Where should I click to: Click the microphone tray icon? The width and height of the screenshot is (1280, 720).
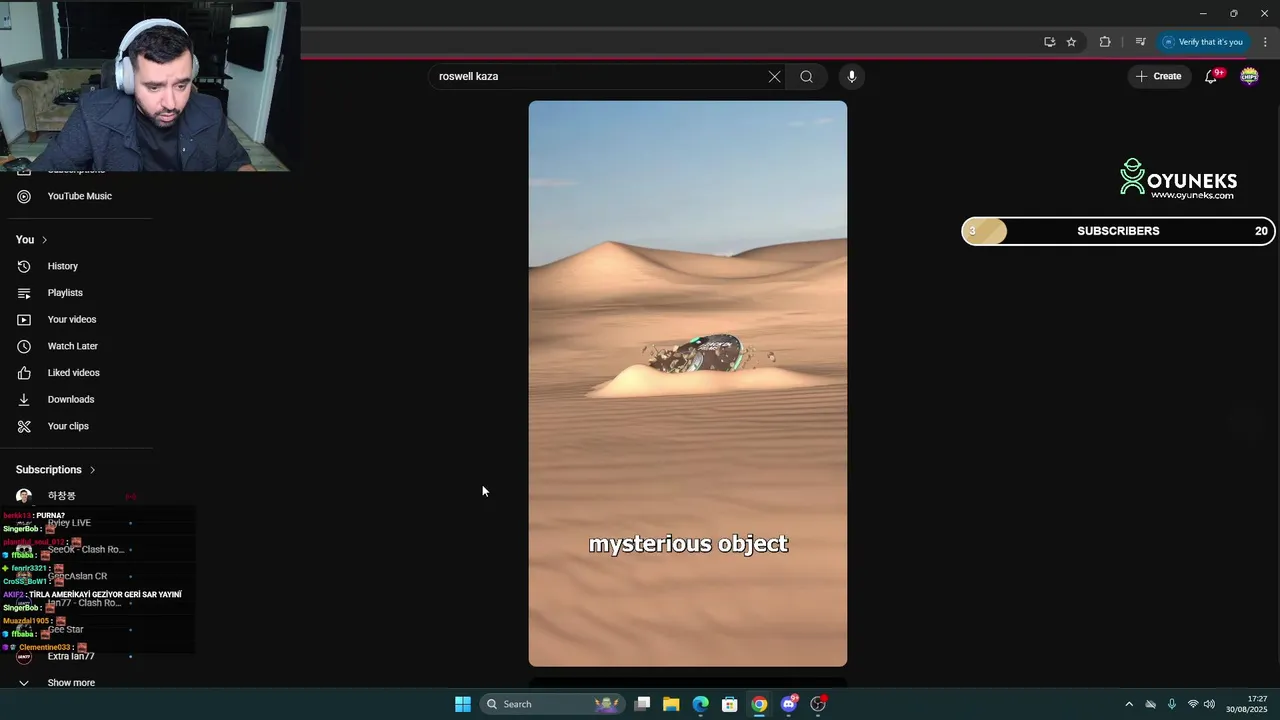[x=1171, y=704]
